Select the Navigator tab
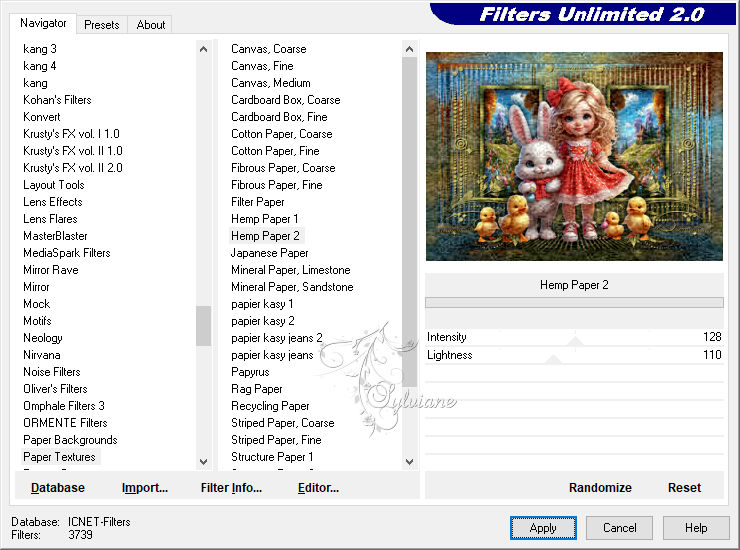This screenshot has height=550, width=740. [x=43, y=23]
